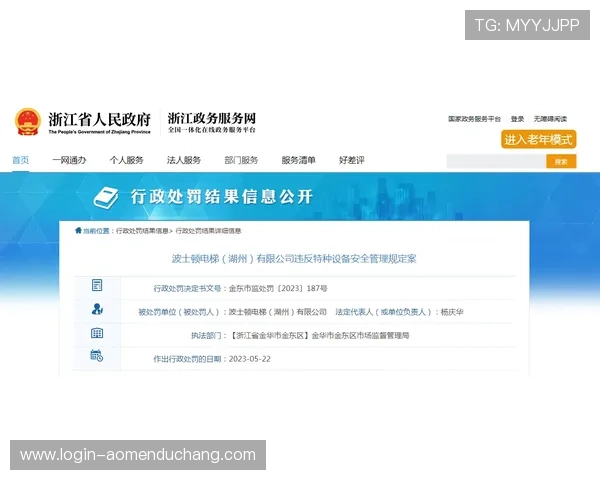The width and height of the screenshot is (600, 480).
Task: Open the 首页 tab
Action: [x=21, y=160]
